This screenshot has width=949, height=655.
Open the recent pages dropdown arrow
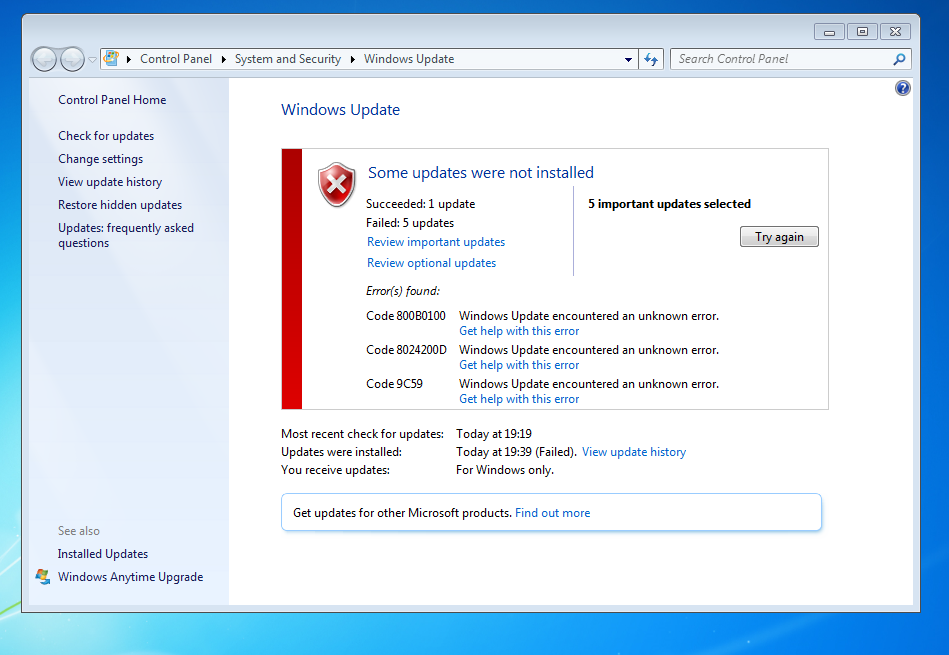pos(92,59)
